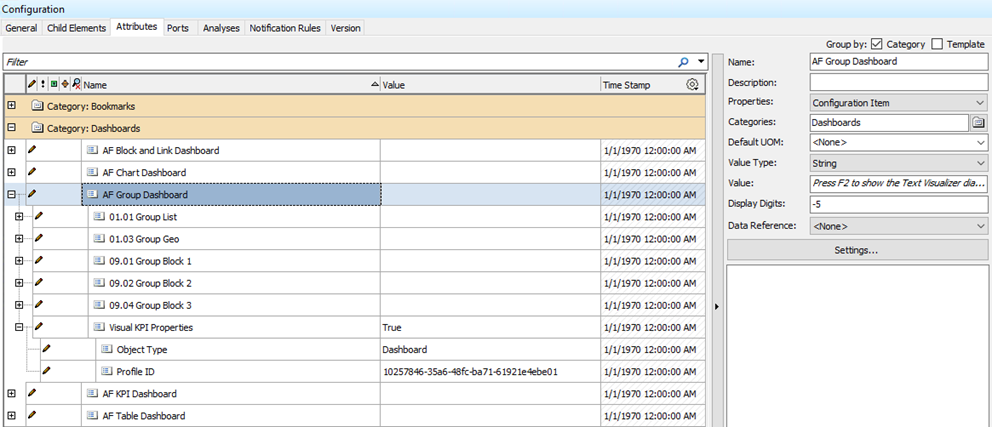Click the pencil column header icon
992x427 pixels.
coord(32,85)
